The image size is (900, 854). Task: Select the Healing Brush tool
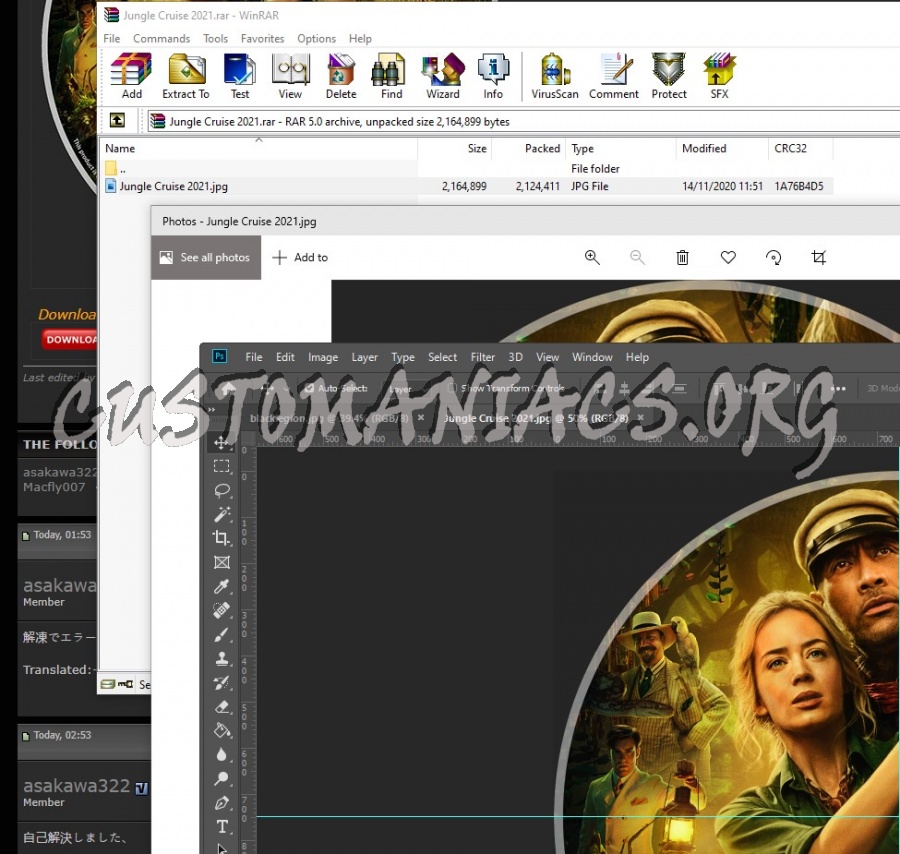click(222, 610)
